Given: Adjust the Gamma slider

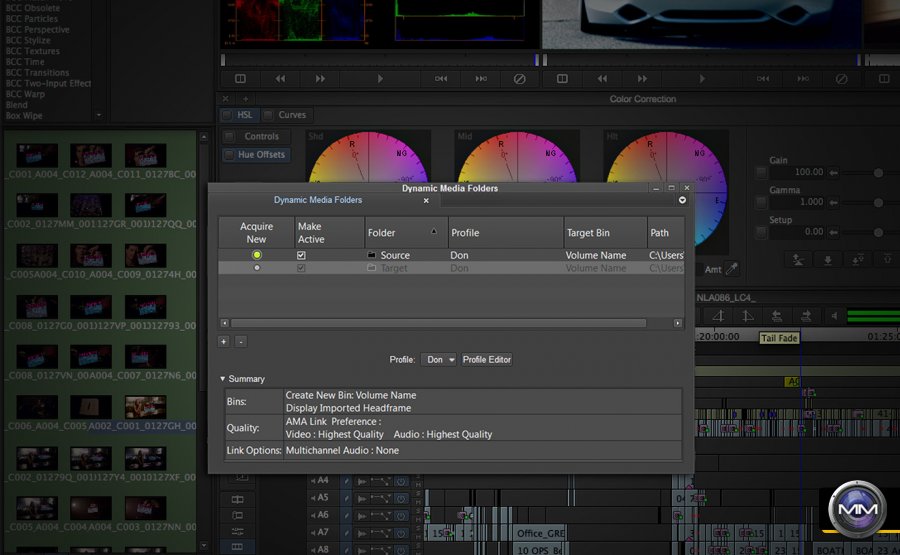Looking at the screenshot, I should click(878, 202).
